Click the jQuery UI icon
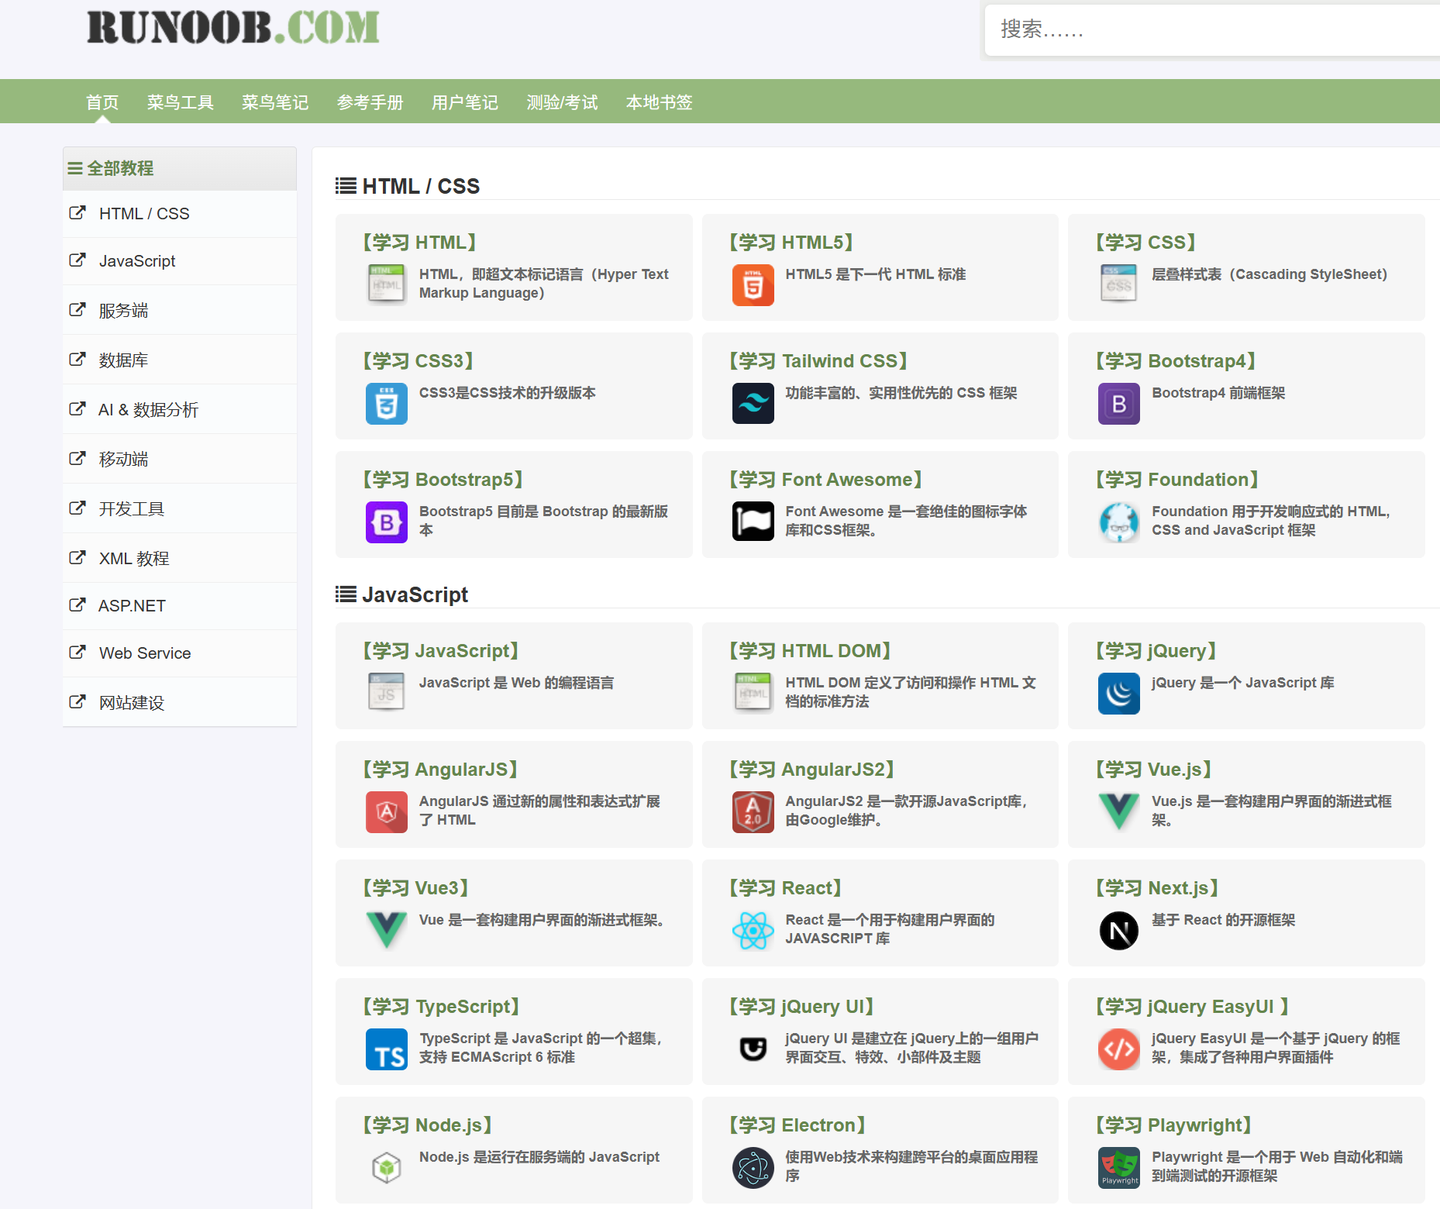The height and width of the screenshot is (1209, 1440). click(x=753, y=1049)
